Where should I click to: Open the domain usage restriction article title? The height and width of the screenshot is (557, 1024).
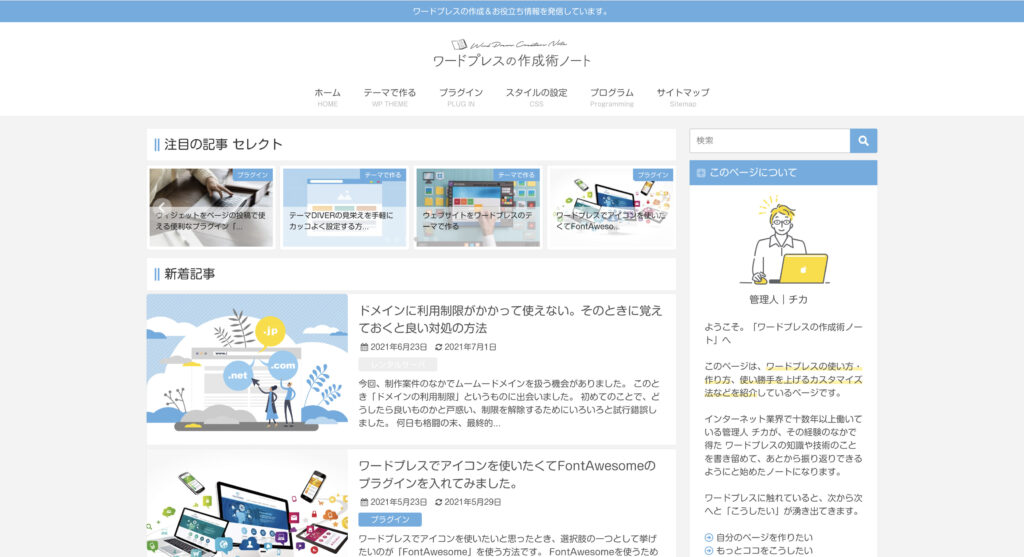[x=510, y=319]
